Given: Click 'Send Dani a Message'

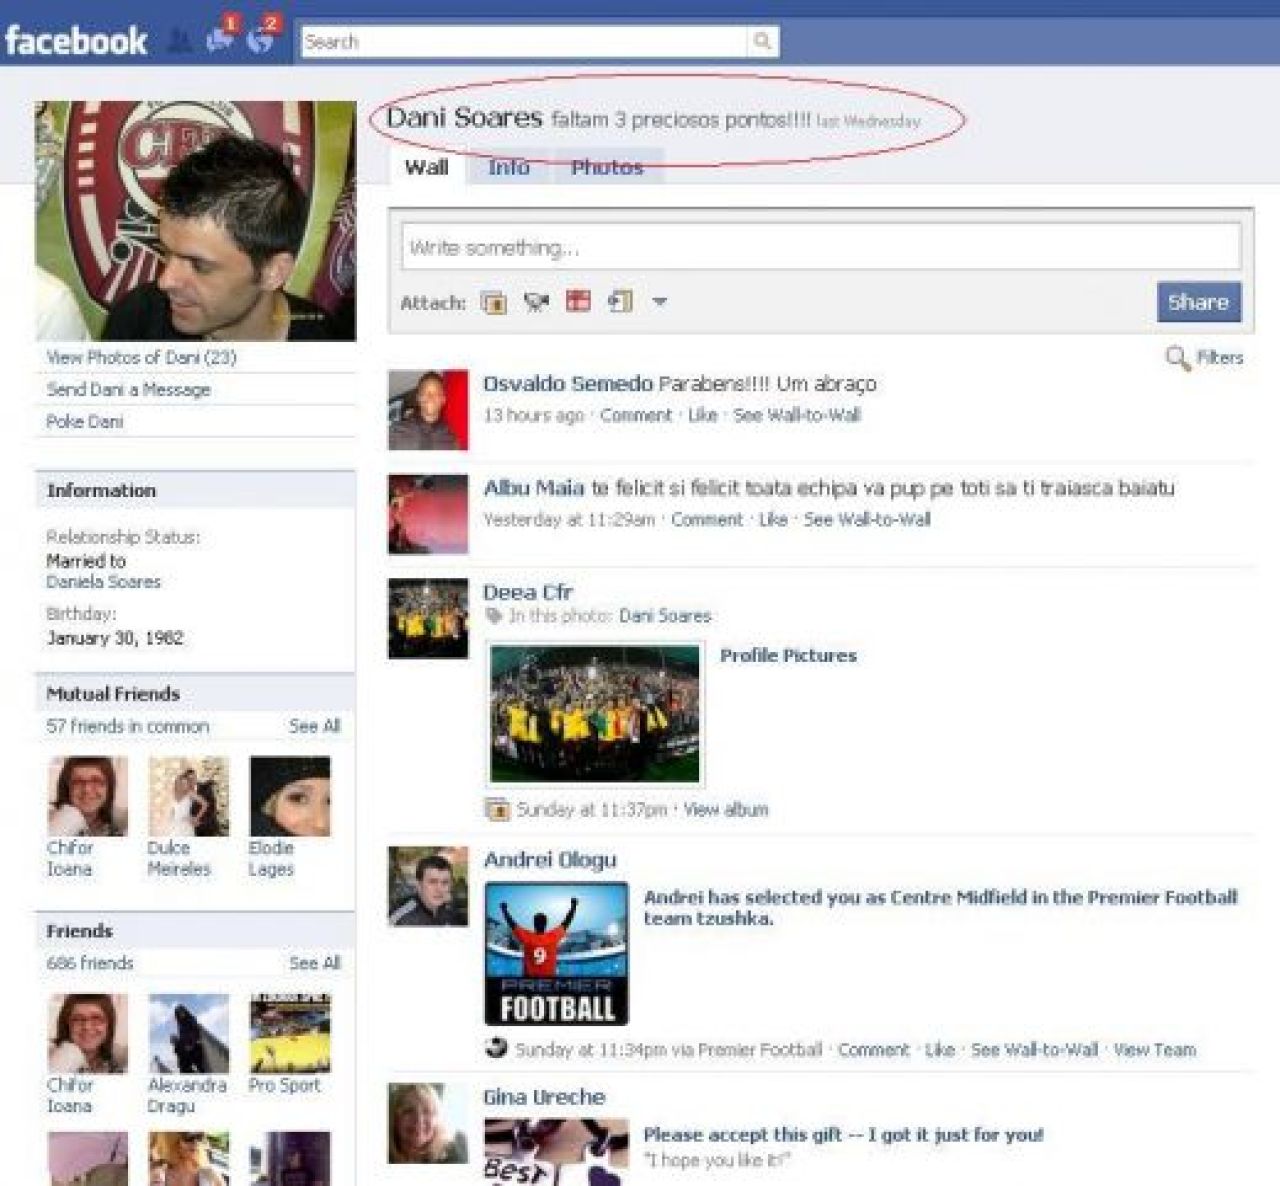Looking at the screenshot, I should [x=128, y=389].
